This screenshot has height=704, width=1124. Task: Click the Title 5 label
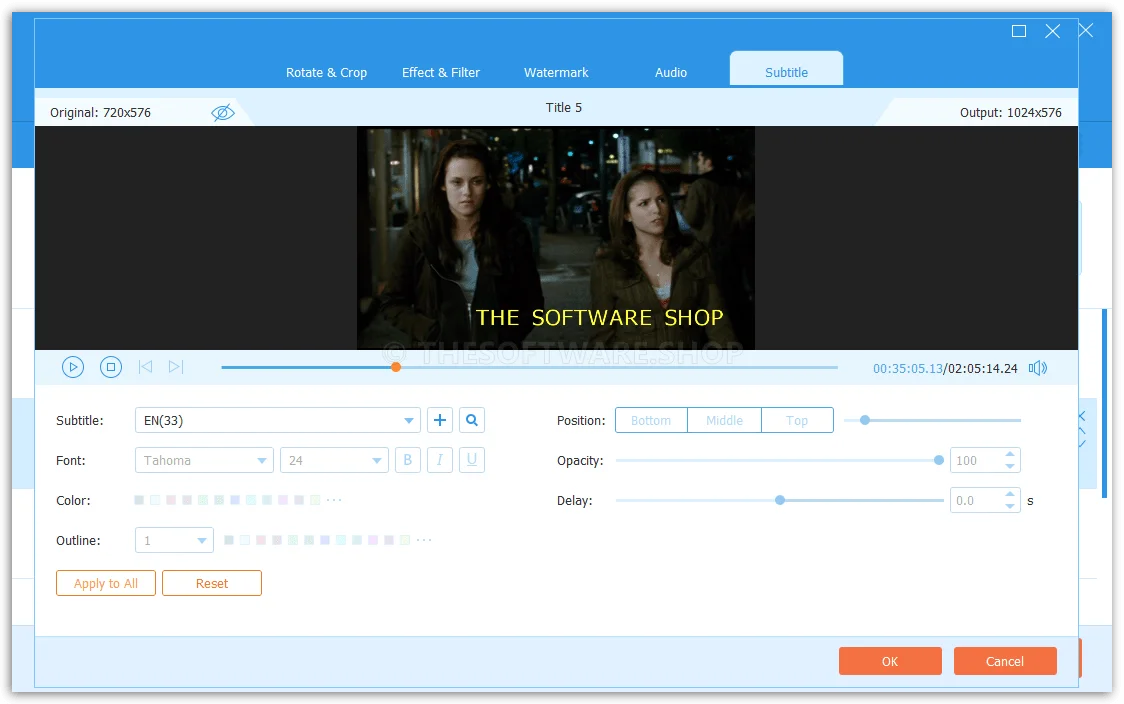[x=563, y=108]
